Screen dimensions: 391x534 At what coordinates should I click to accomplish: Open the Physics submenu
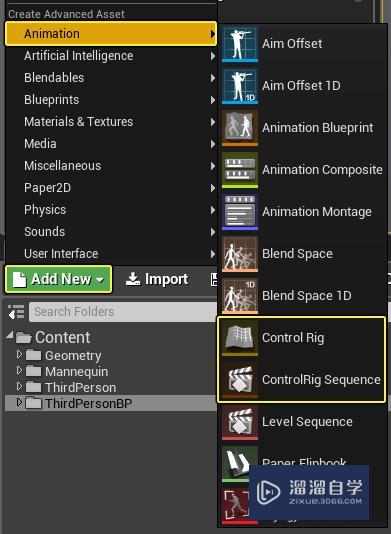pyautogui.click(x=111, y=210)
